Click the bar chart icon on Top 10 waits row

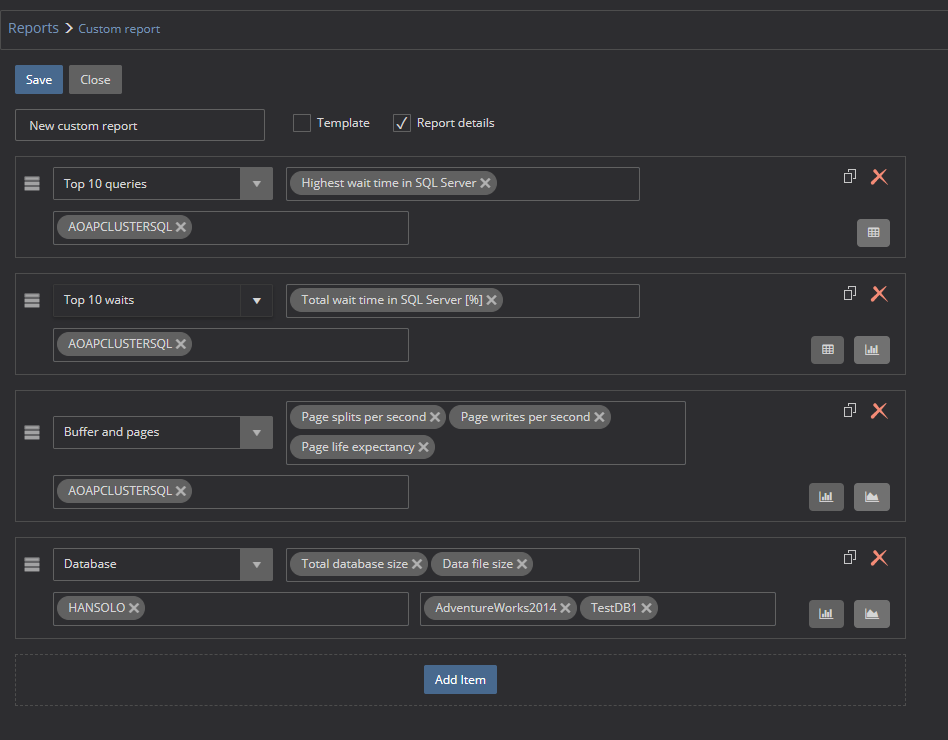coord(871,349)
